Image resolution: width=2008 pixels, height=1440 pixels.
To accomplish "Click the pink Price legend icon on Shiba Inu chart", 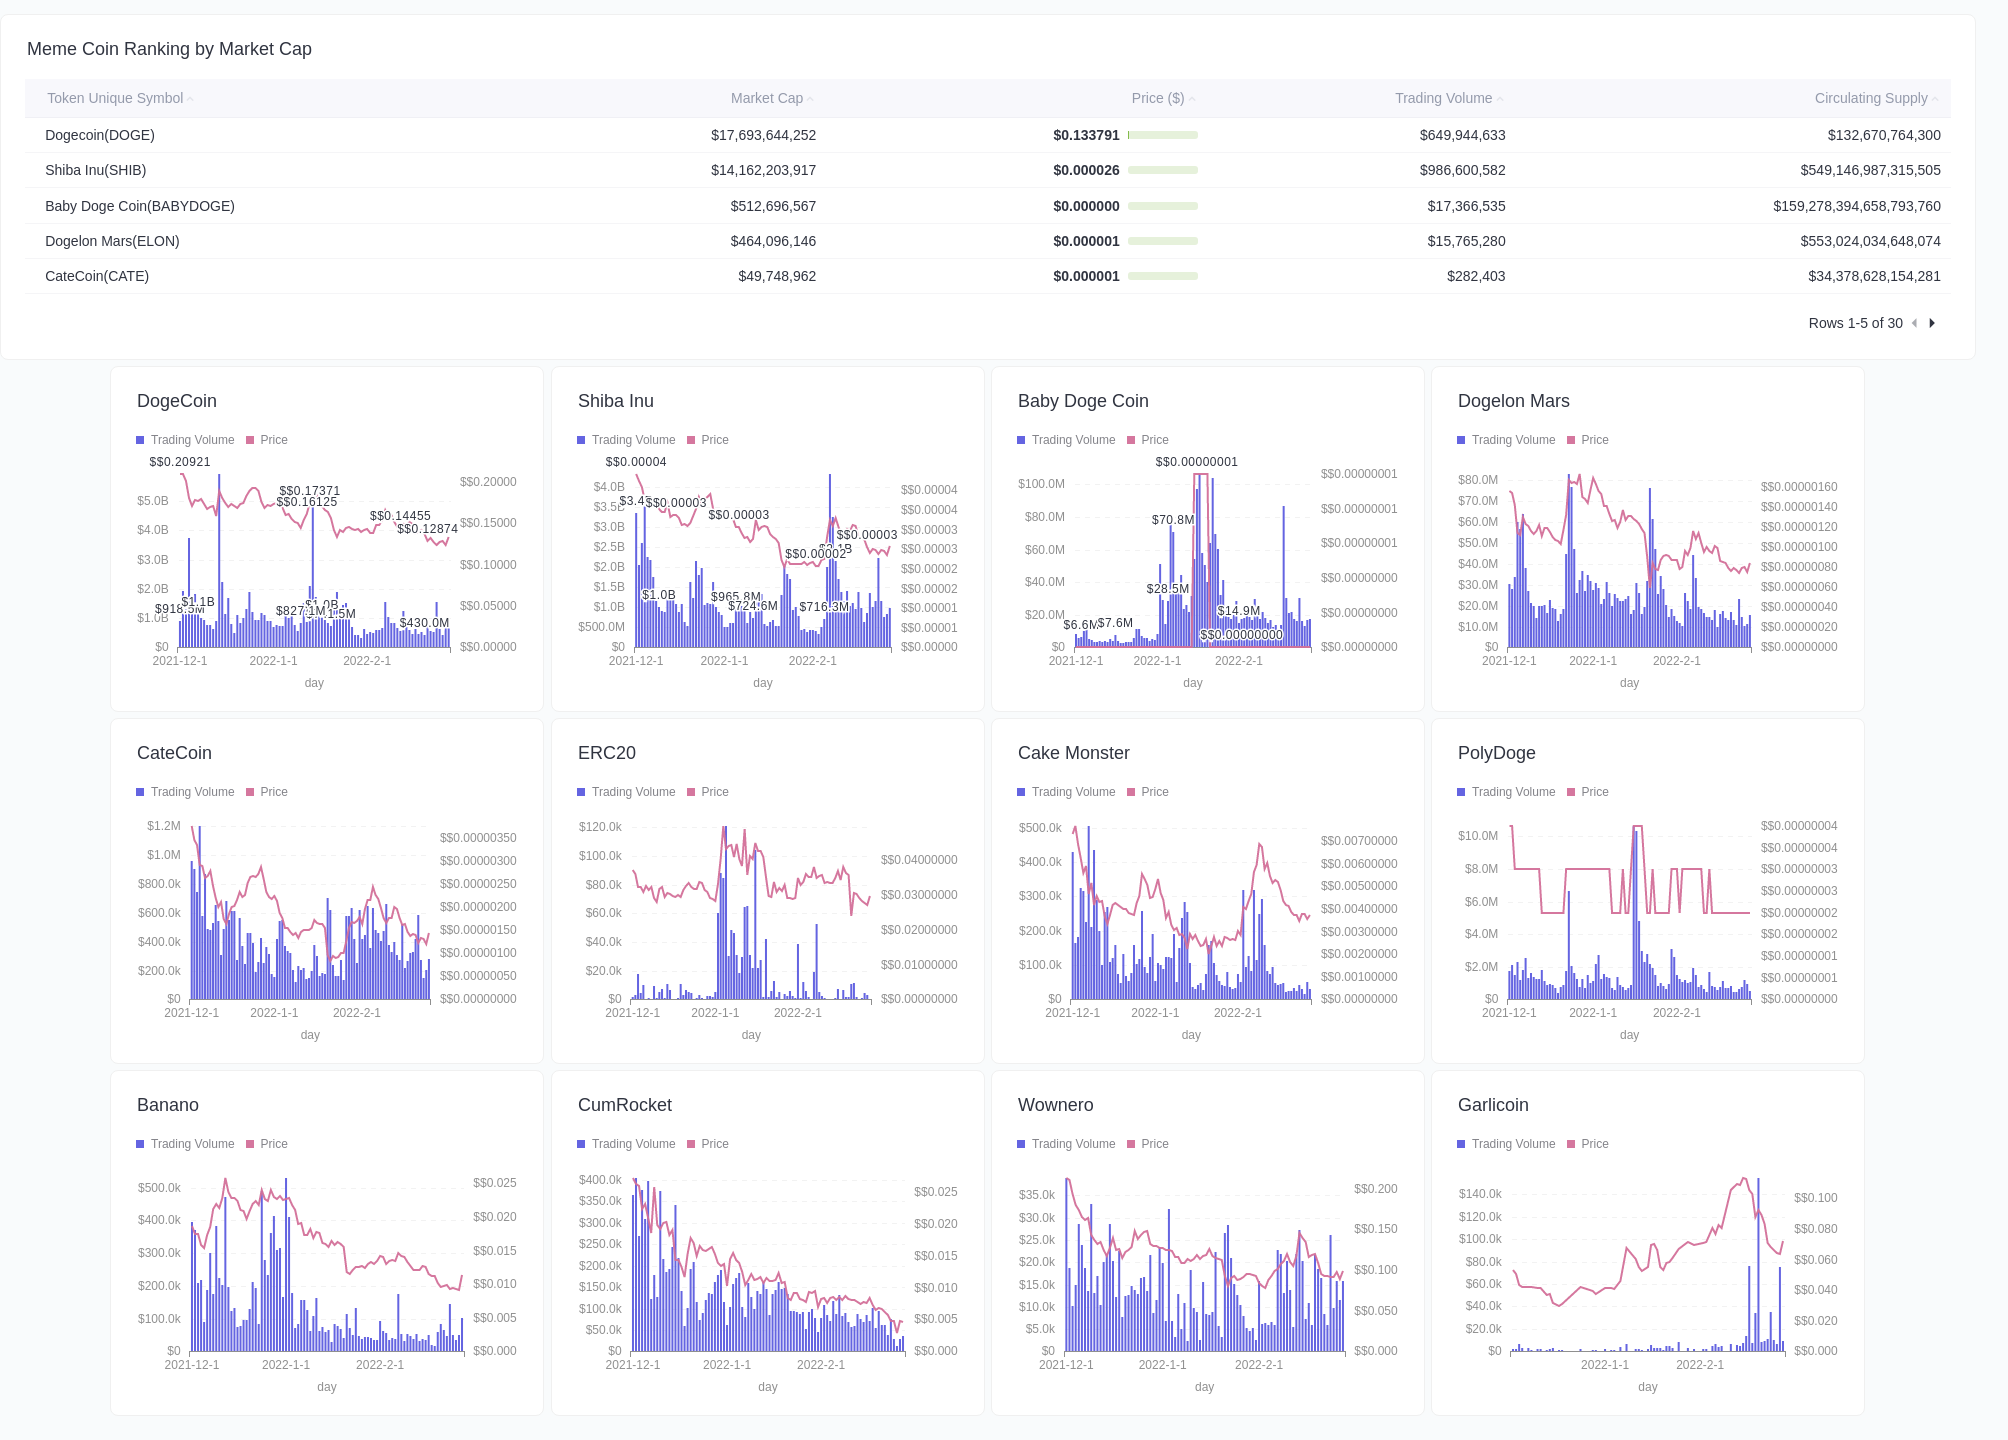I will 693,440.
